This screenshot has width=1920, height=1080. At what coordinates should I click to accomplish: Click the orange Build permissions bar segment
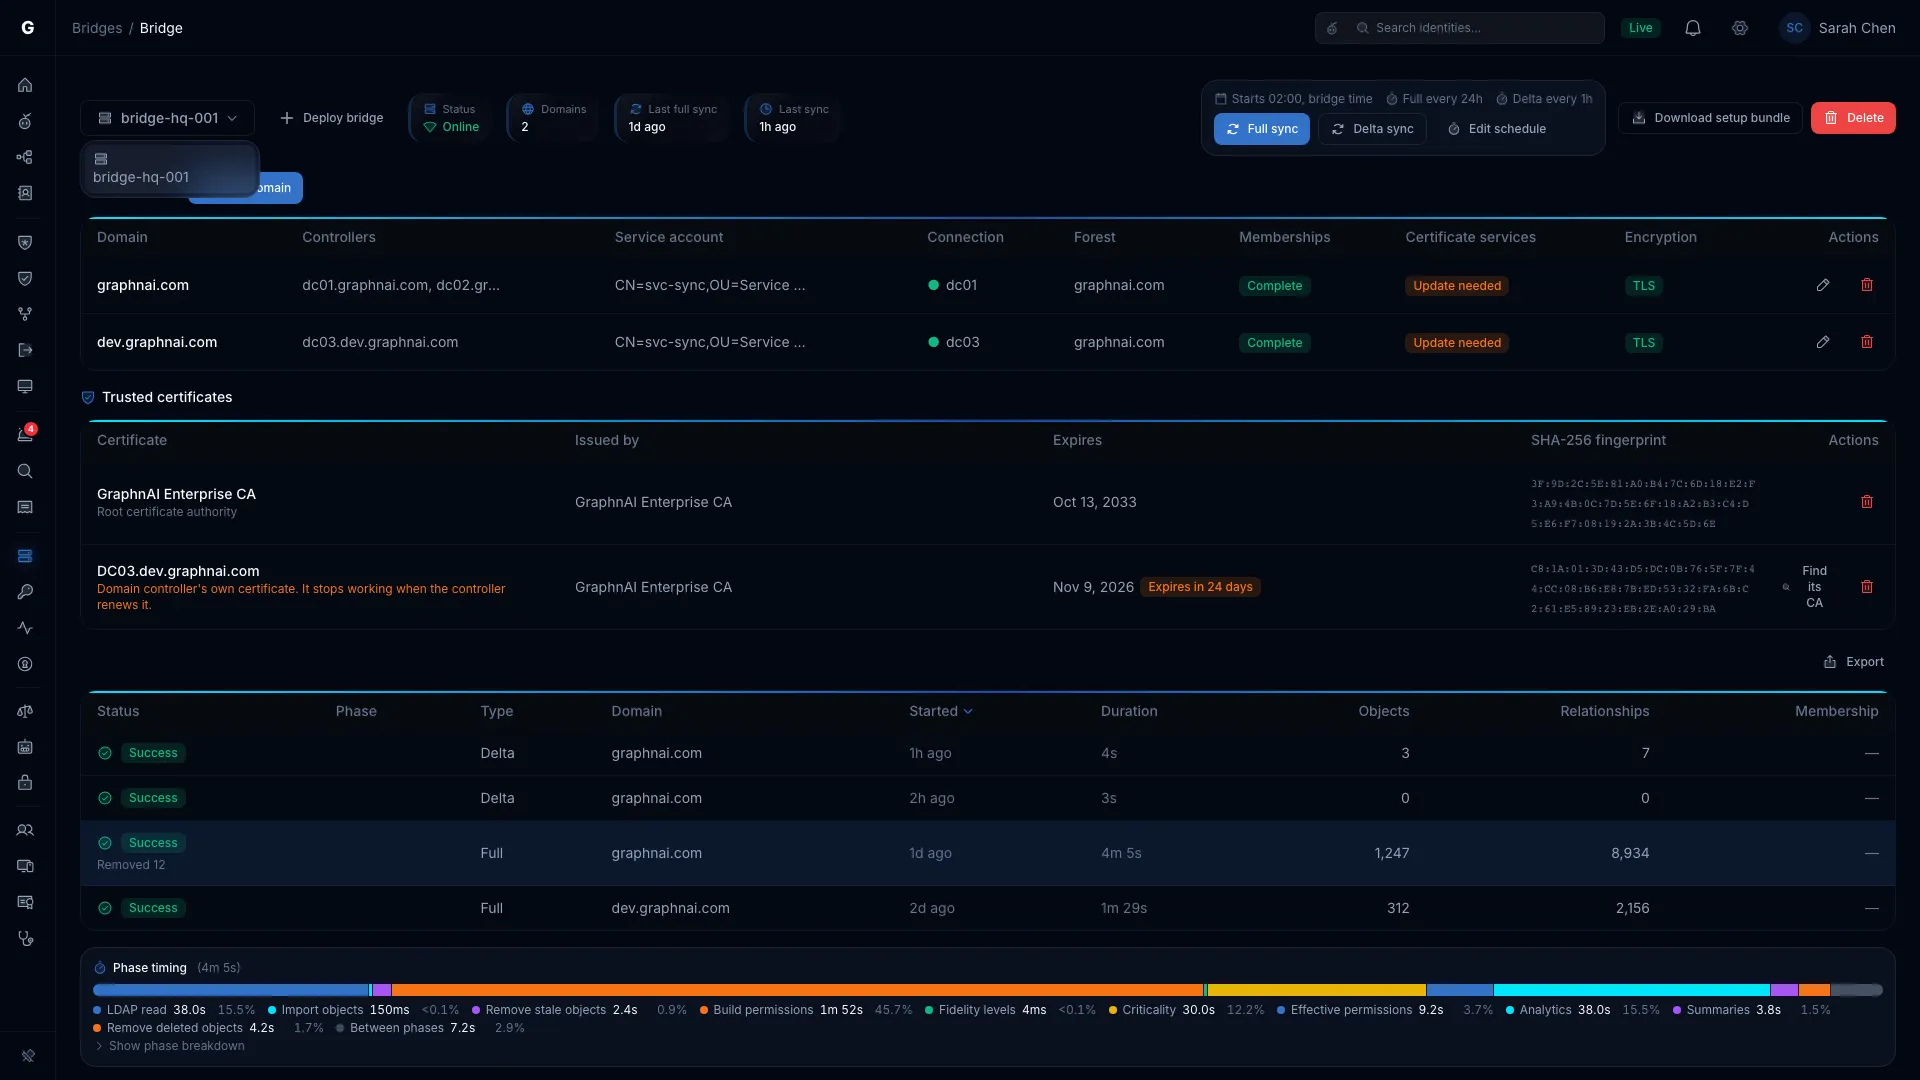[x=797, y=990]
